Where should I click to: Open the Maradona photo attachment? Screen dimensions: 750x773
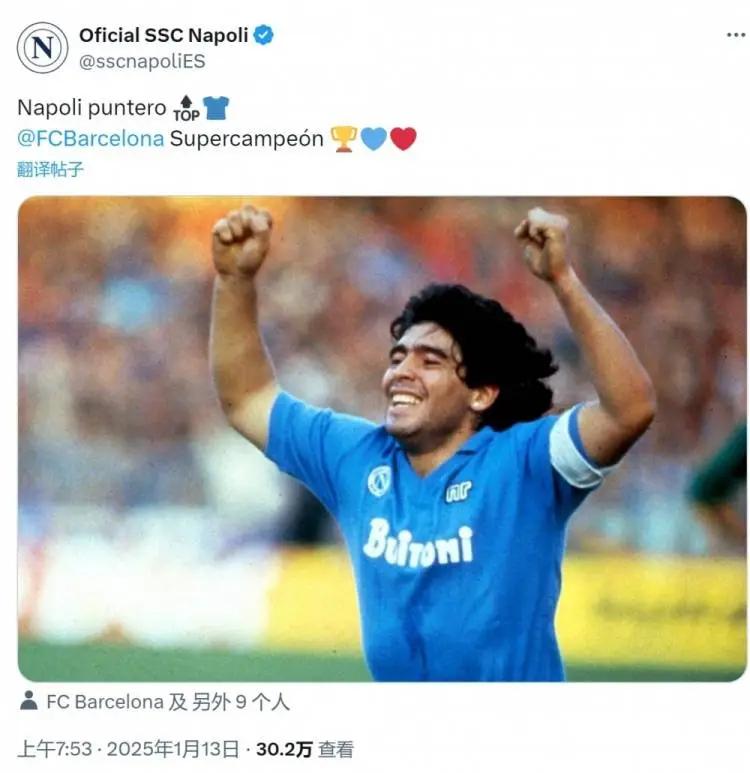coord(382,439)
